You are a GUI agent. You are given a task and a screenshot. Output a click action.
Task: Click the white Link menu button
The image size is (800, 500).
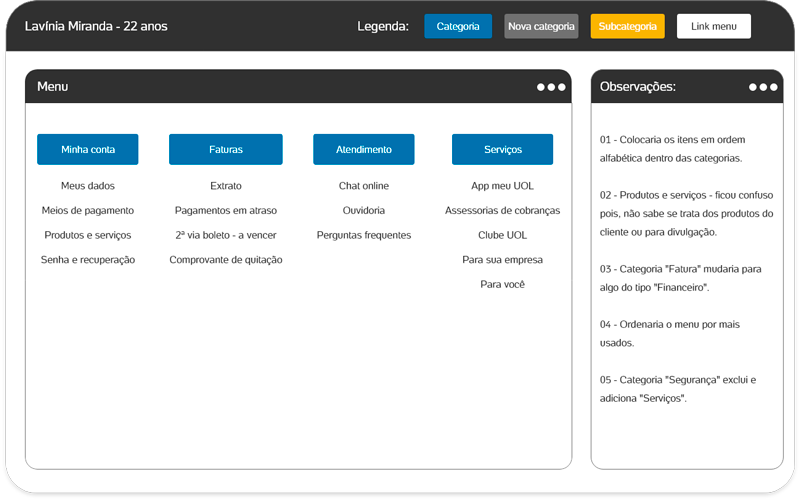[x=713, y=26]
